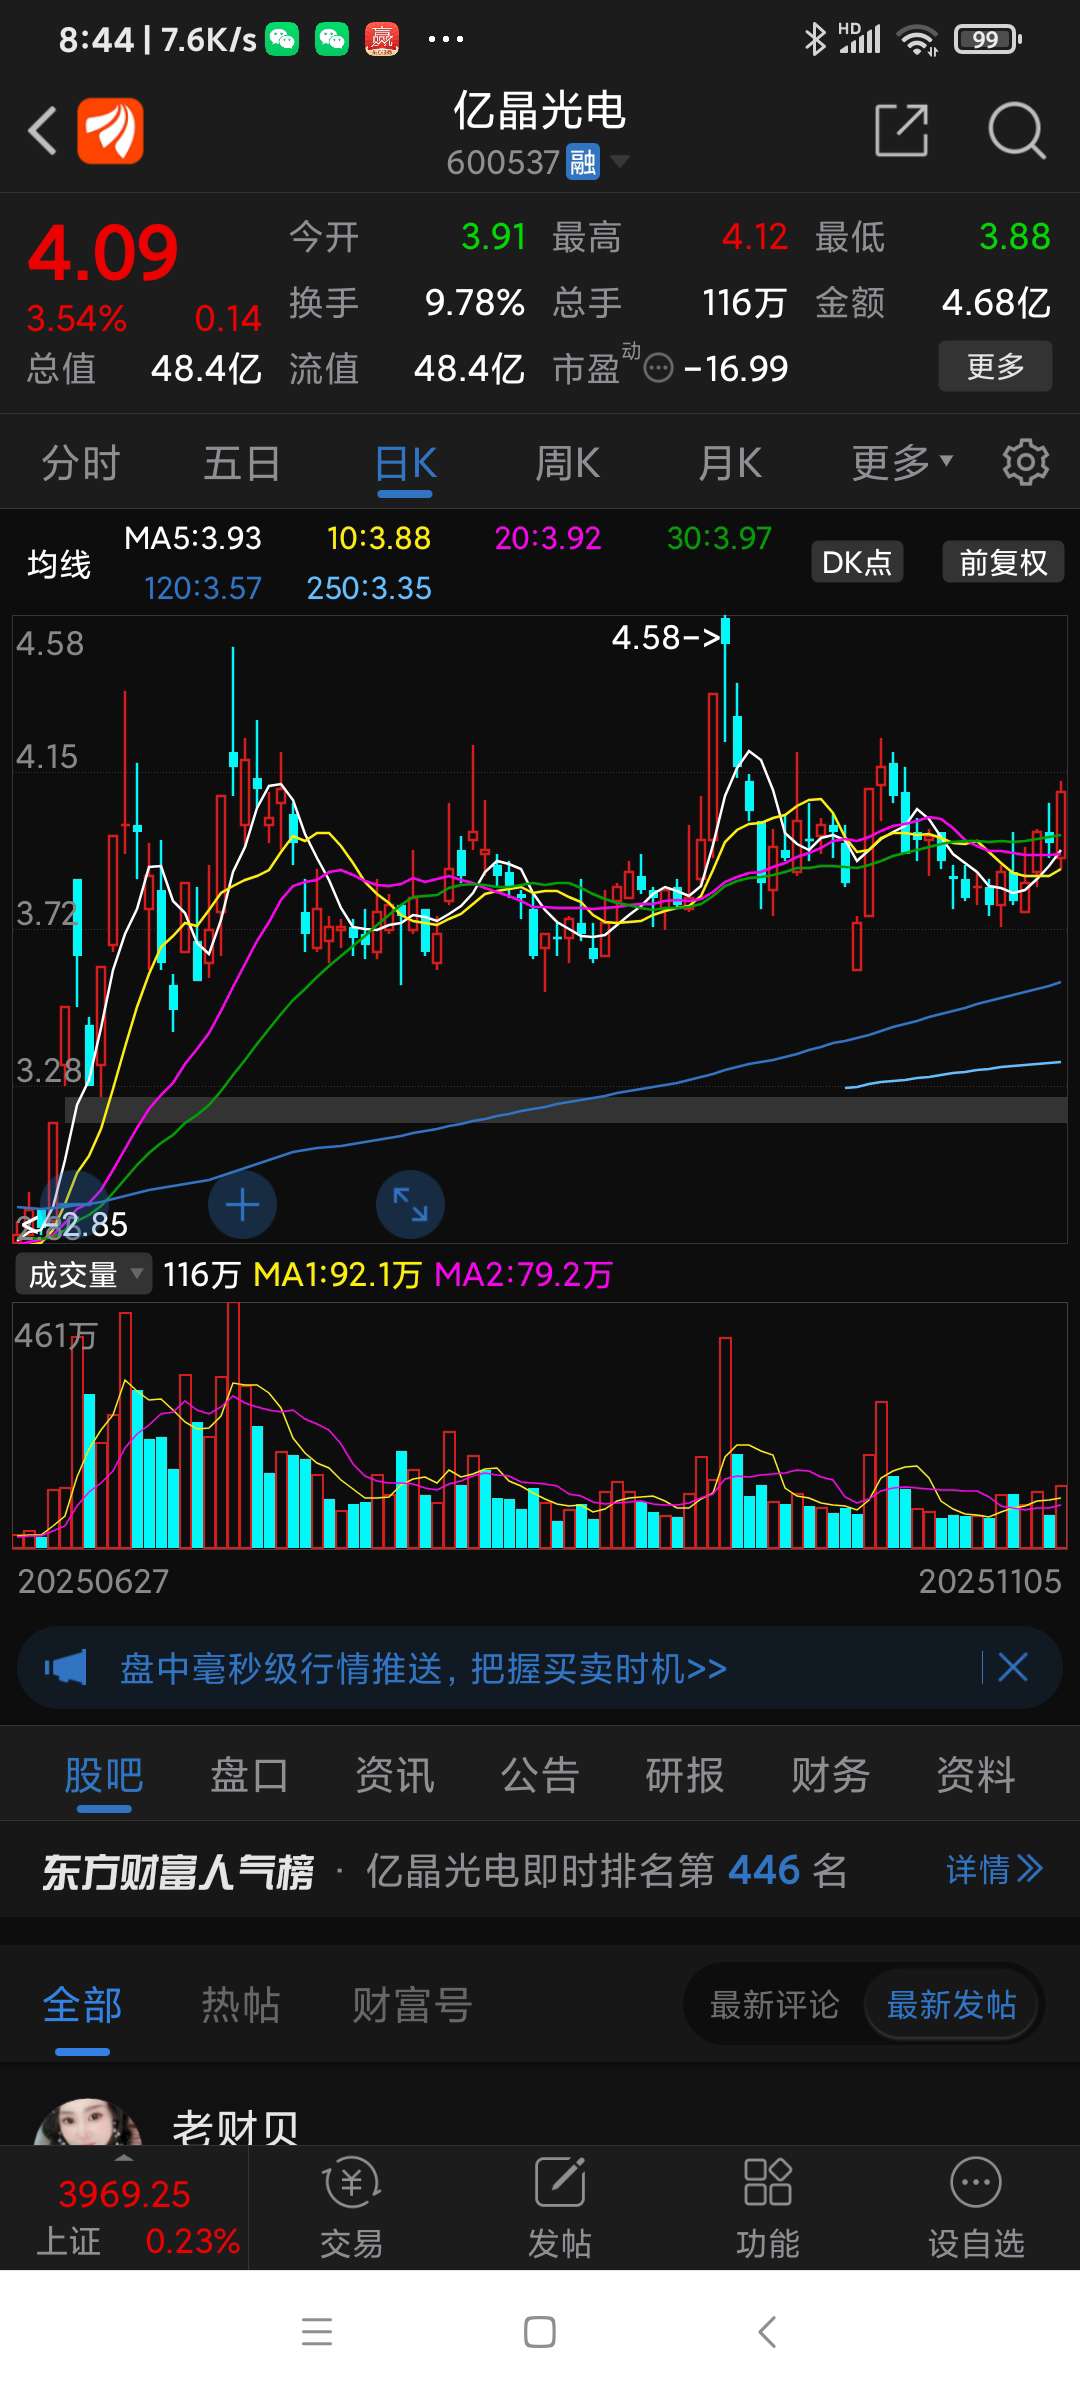Screen dimensions: 1080x2400
Task: Expand the 成交量 indicator dropdown
Action: point(83,1274)
